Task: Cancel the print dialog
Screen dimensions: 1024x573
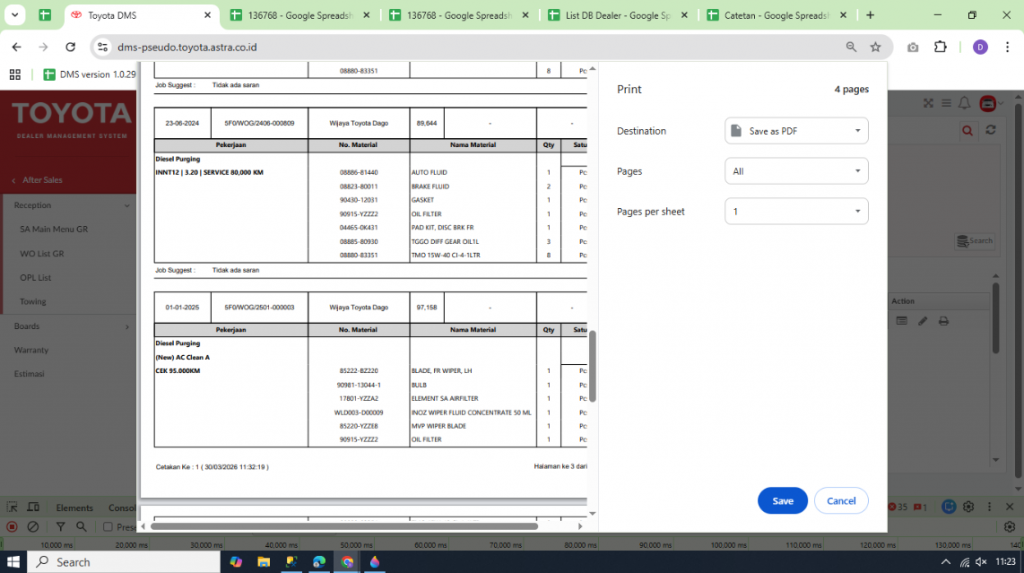Action: click(x=841, y=501)
